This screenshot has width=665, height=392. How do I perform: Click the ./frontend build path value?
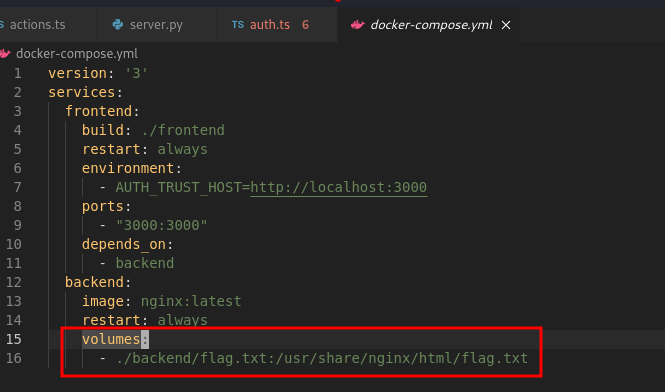(x=183, y=130)
